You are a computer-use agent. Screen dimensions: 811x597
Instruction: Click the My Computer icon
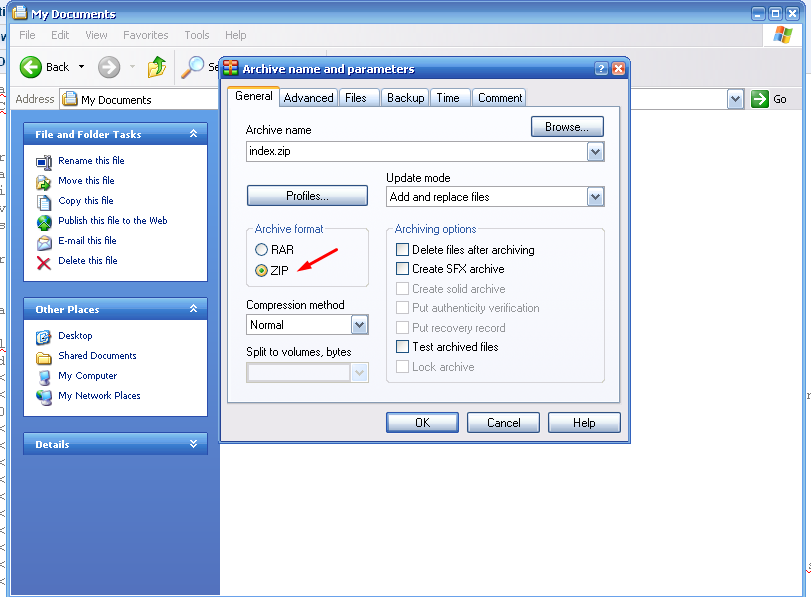pos(44,377)
